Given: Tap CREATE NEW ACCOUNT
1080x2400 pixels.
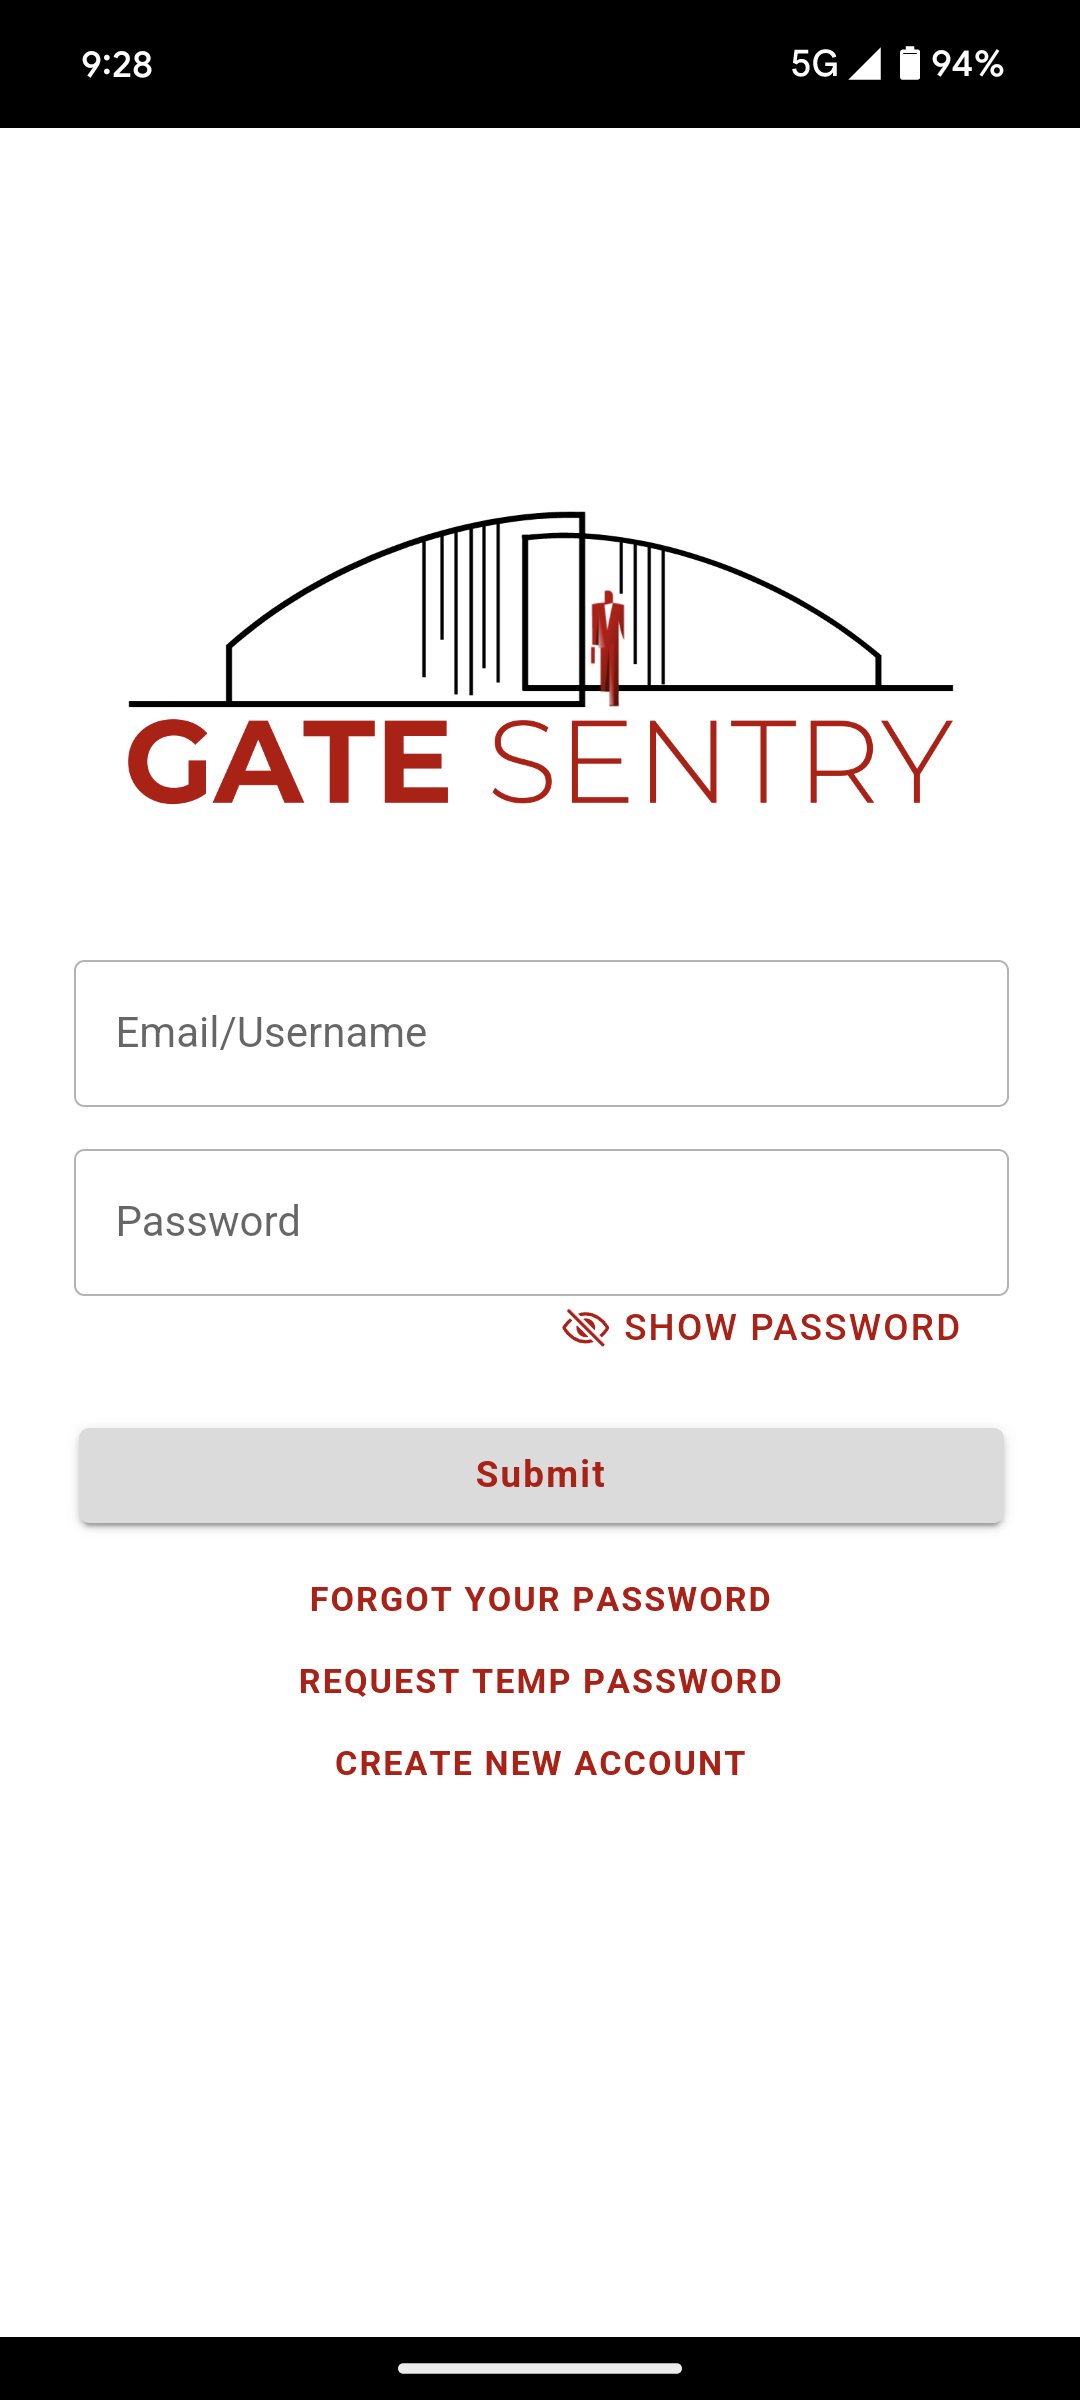Looking at the screenshot, I should [x=541, y=1763].
